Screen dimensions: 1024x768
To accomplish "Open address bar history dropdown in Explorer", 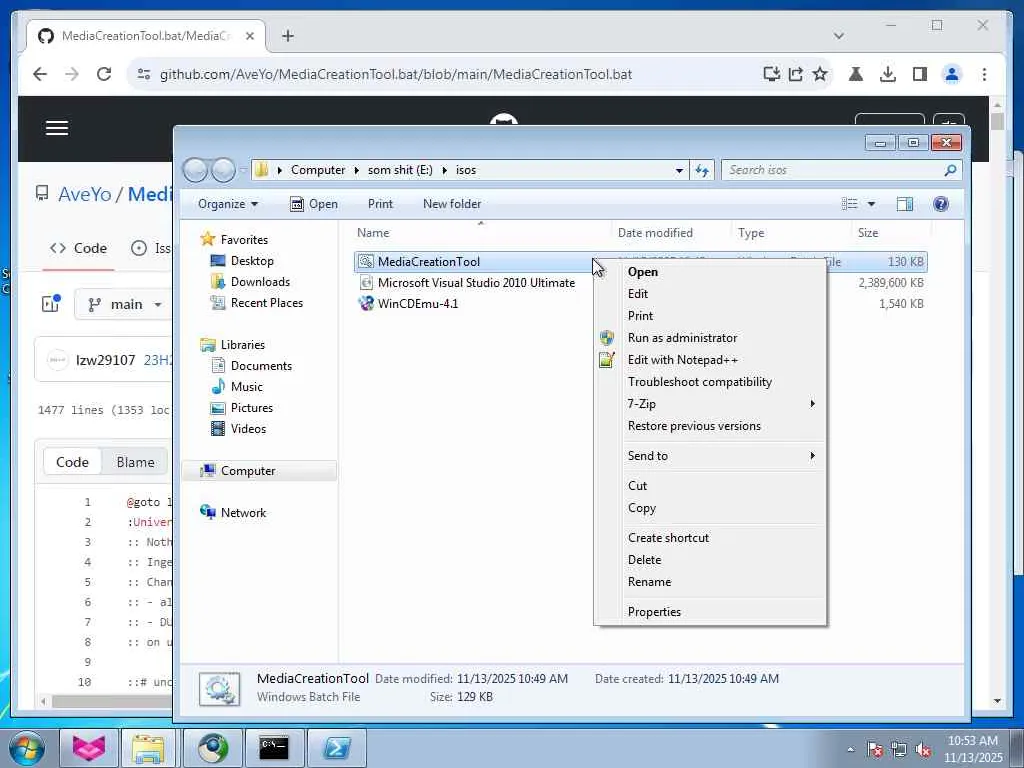I will click(679, 170).
